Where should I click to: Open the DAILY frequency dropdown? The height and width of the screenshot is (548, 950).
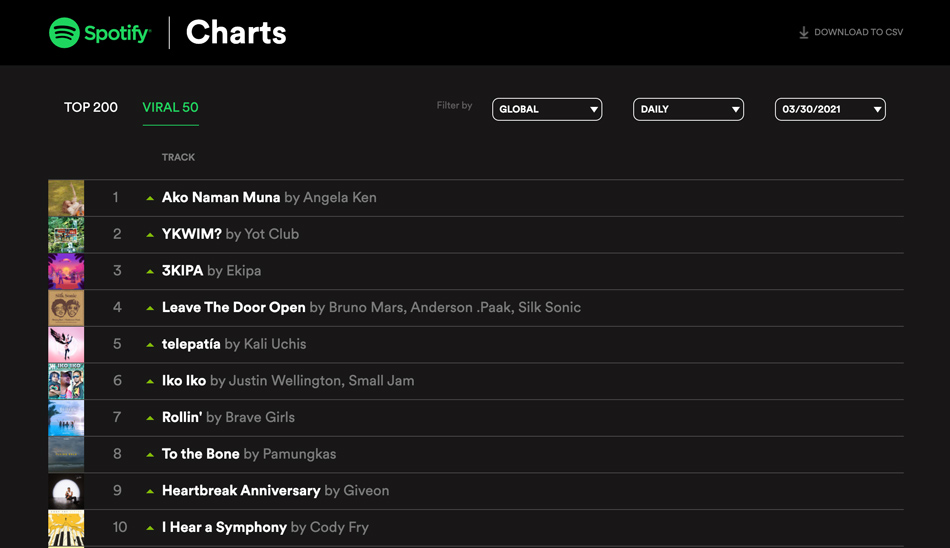688,109
